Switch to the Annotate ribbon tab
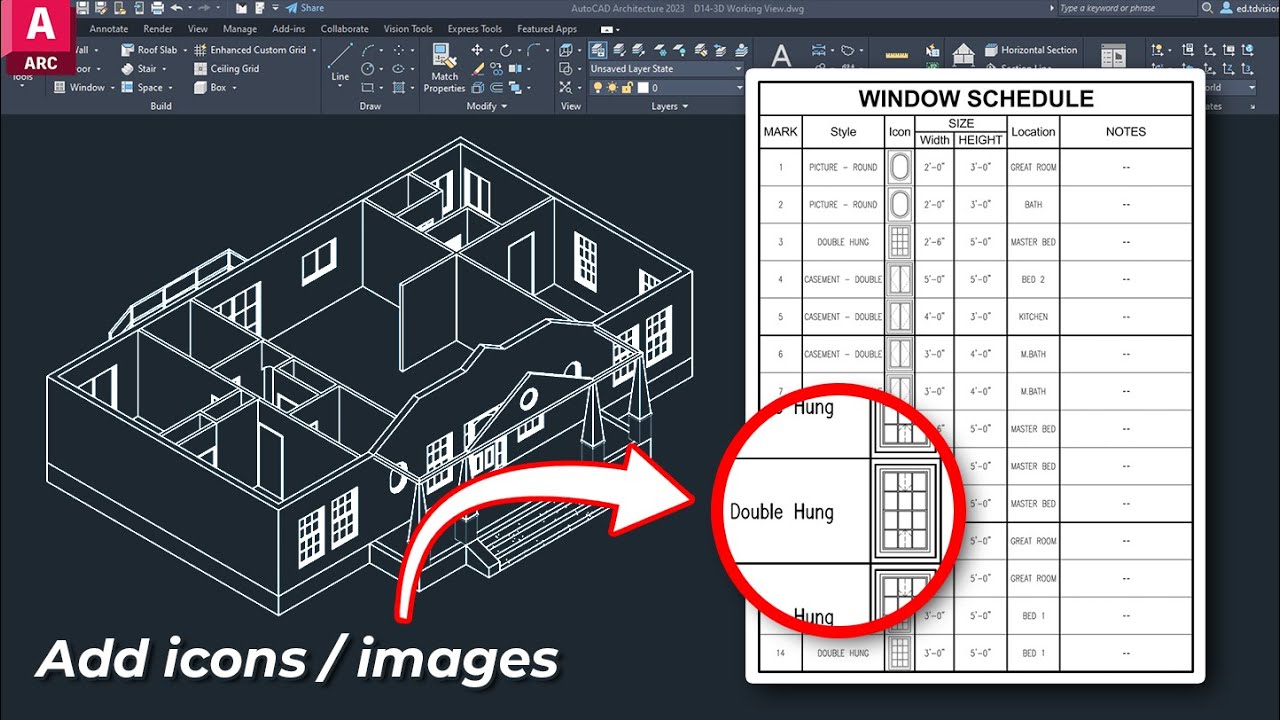Screen dimensions: 1280x720 pyautogui.click(x=109, y=29)
